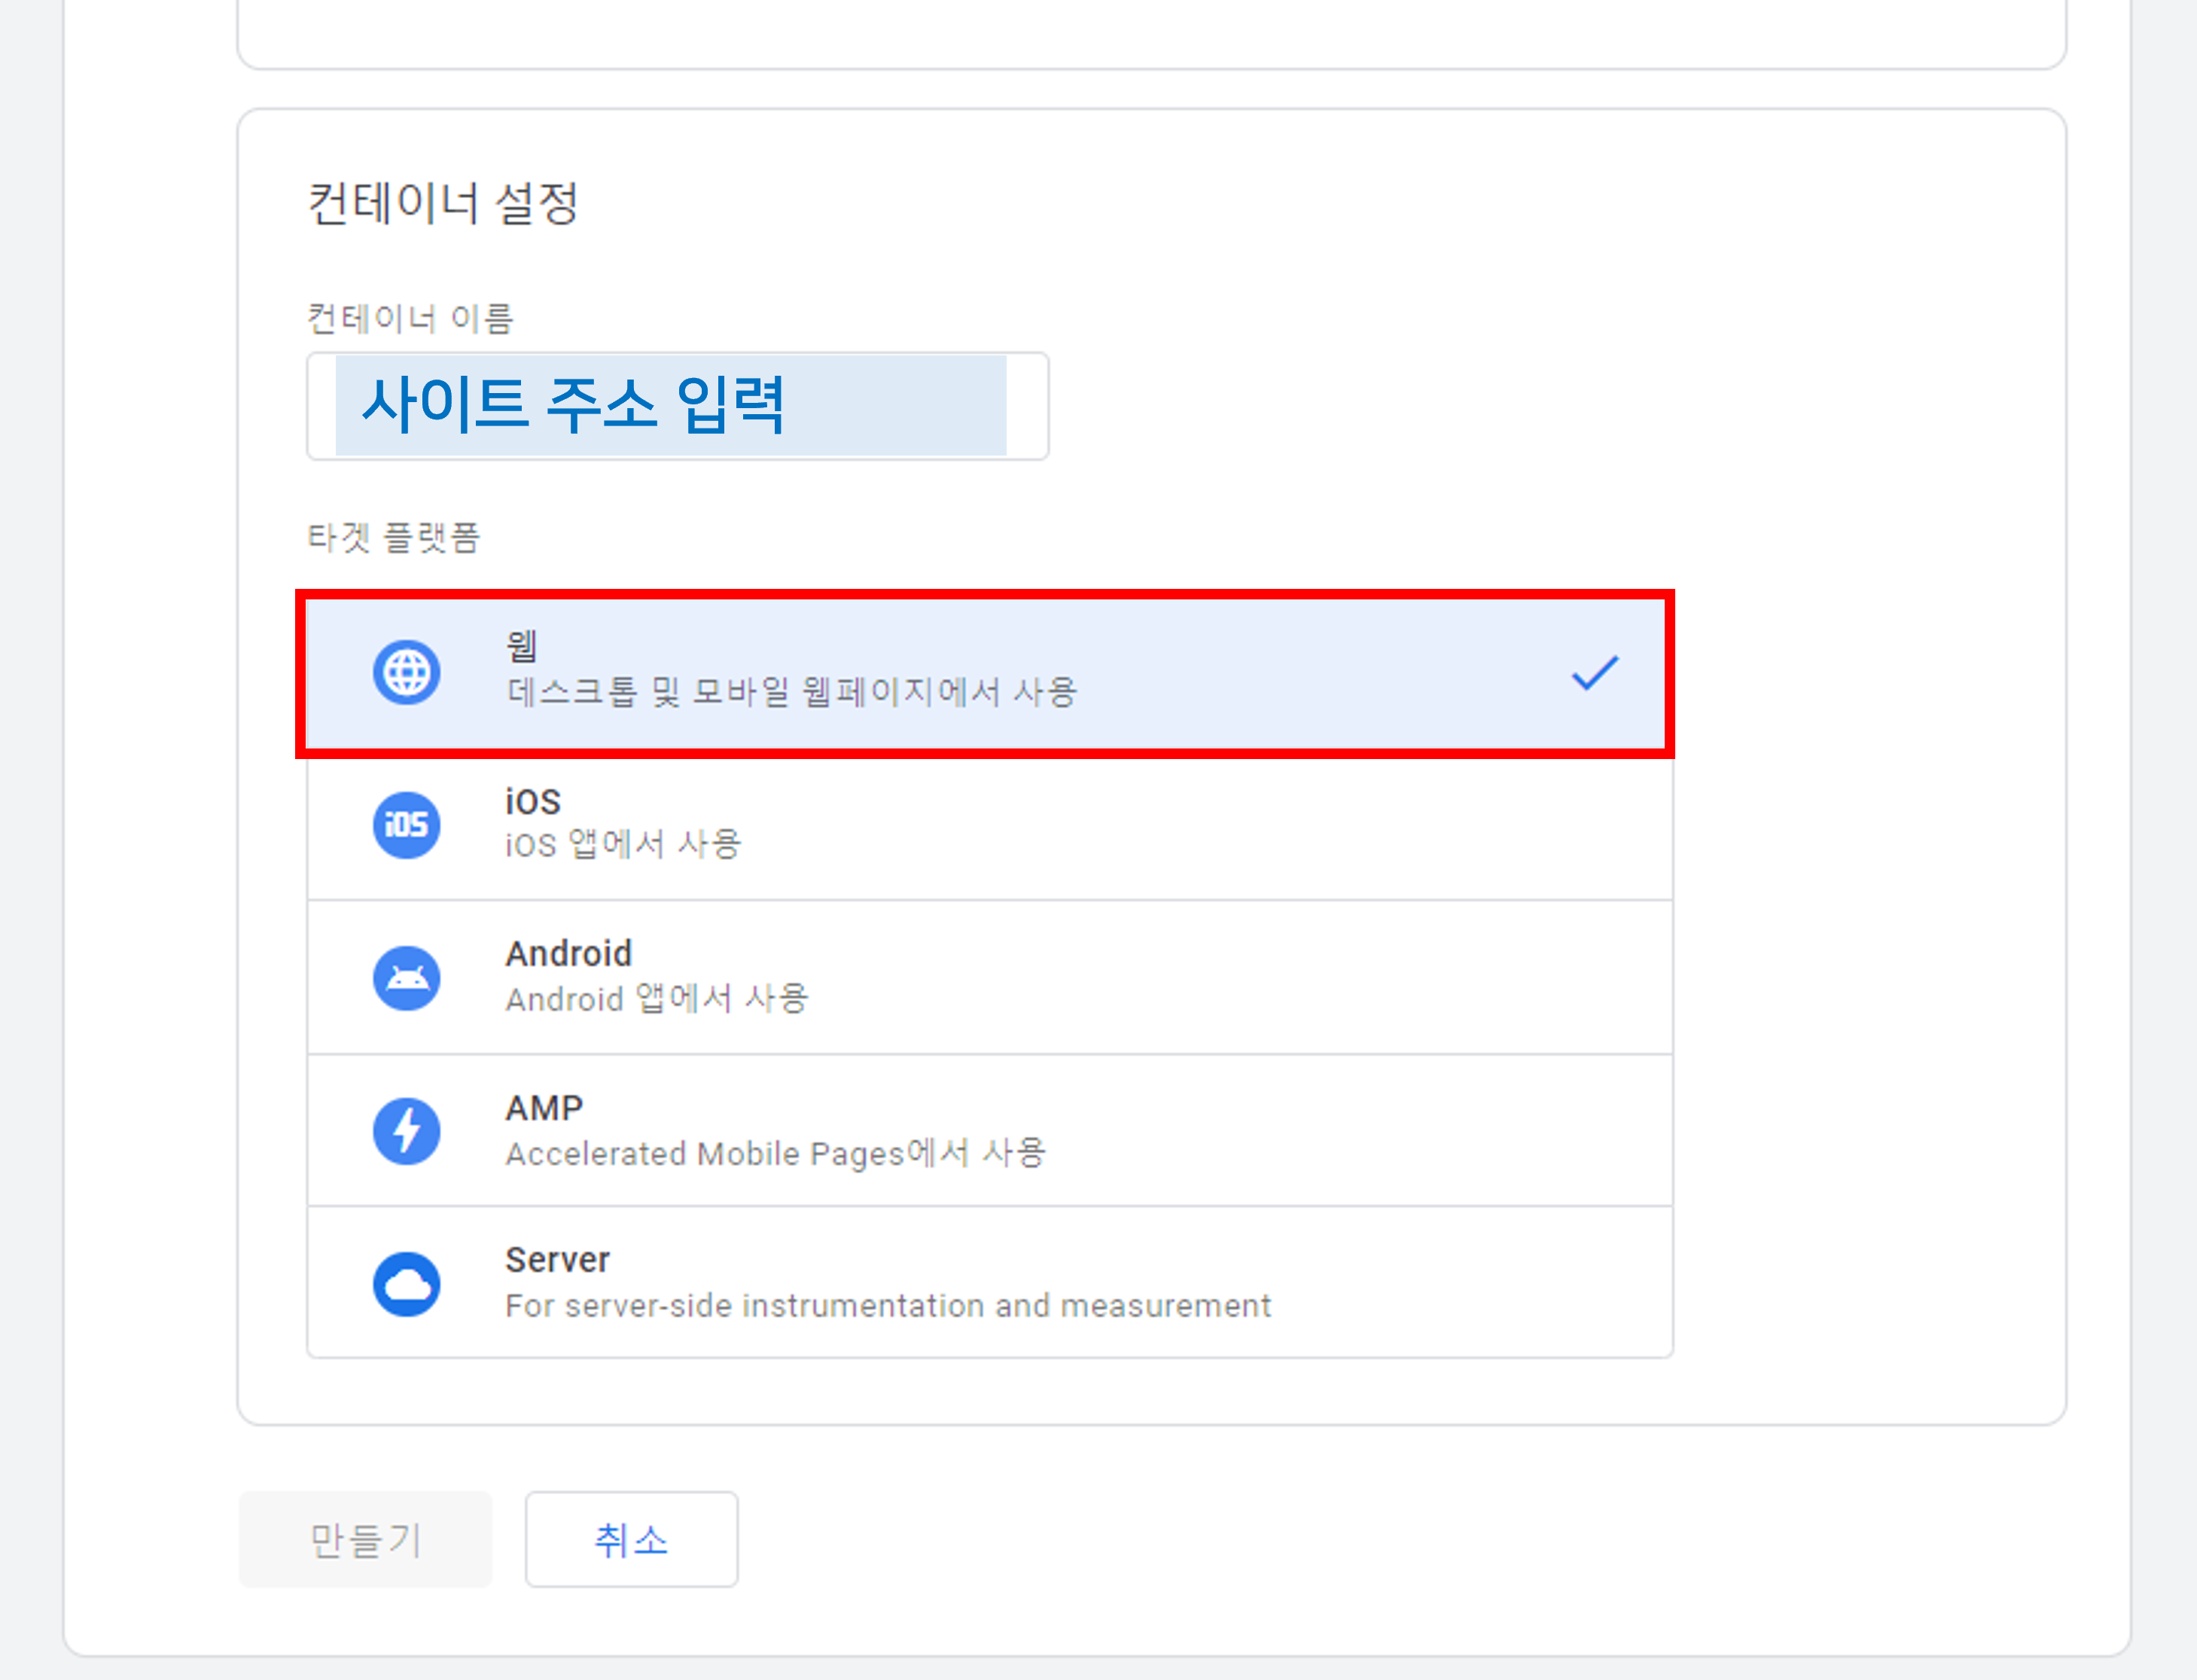Click the Server cloud icon
This screenshot has height=1680, width=2197.
tap(406, 1284)
